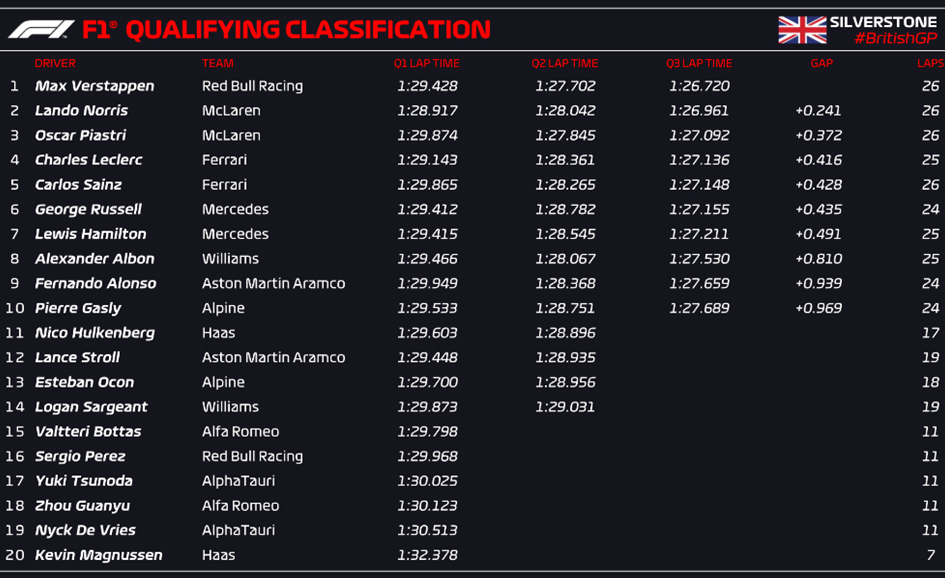Screen dimensions: 945x578
Task: Click the DRIVER column header
Action: tap(55, 63)
